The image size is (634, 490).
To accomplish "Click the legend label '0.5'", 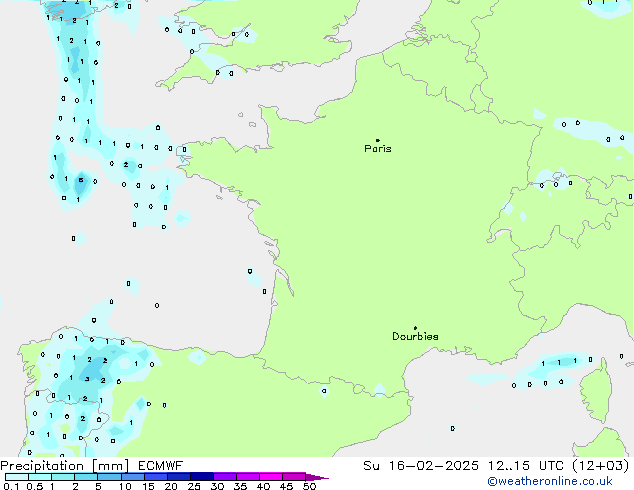I will (35, 486).
